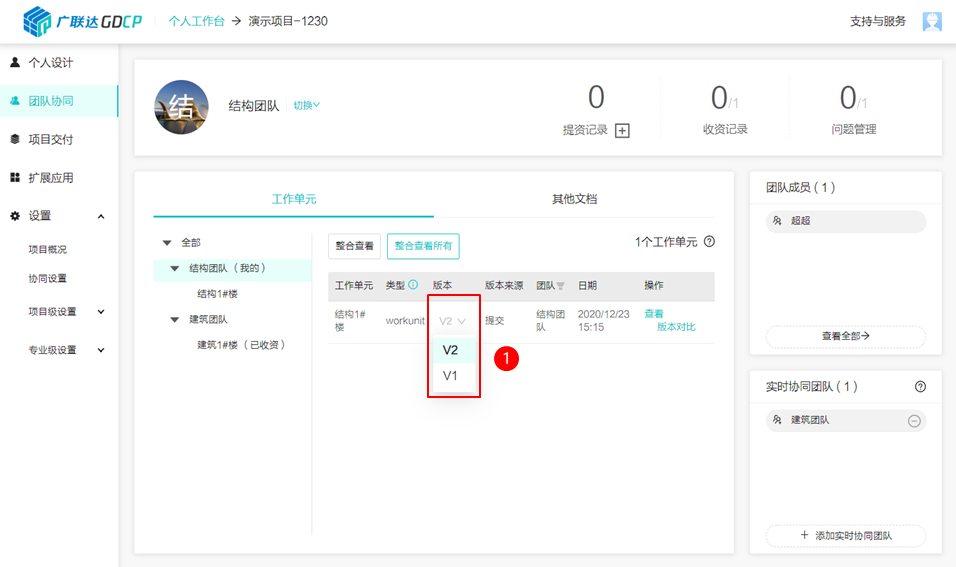This screenshot has width=956, height=567.
Task: Collapse the 全部 tree node triangle
Action: (167, 243)
